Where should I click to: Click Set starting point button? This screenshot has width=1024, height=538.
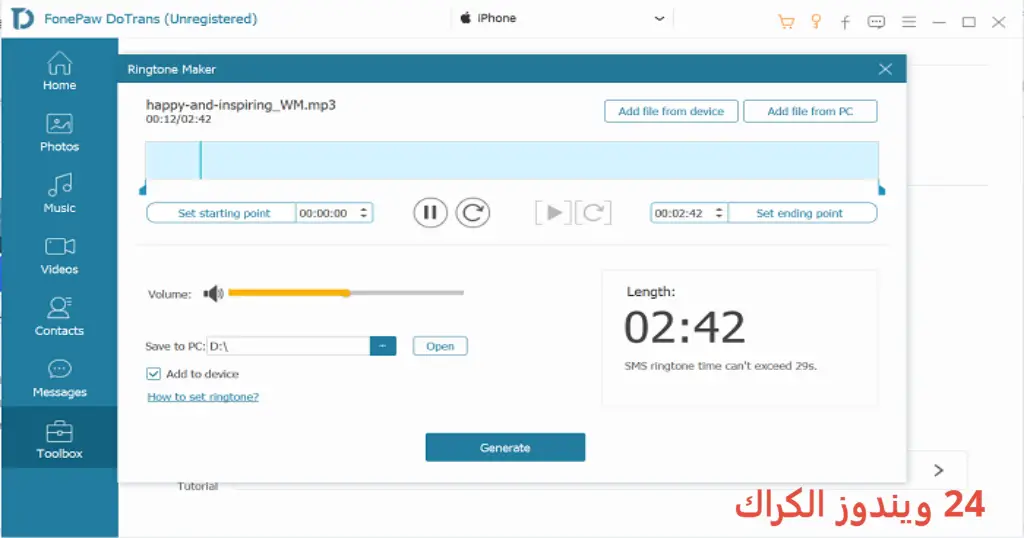[221, 213]
